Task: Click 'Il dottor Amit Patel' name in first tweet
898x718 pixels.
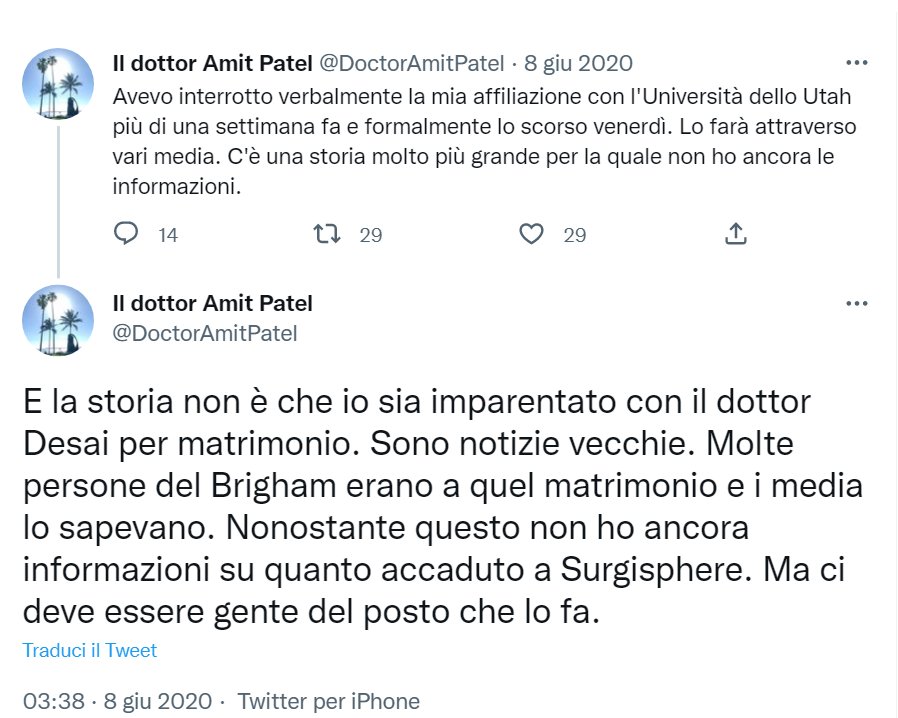Action: (212, 63)
